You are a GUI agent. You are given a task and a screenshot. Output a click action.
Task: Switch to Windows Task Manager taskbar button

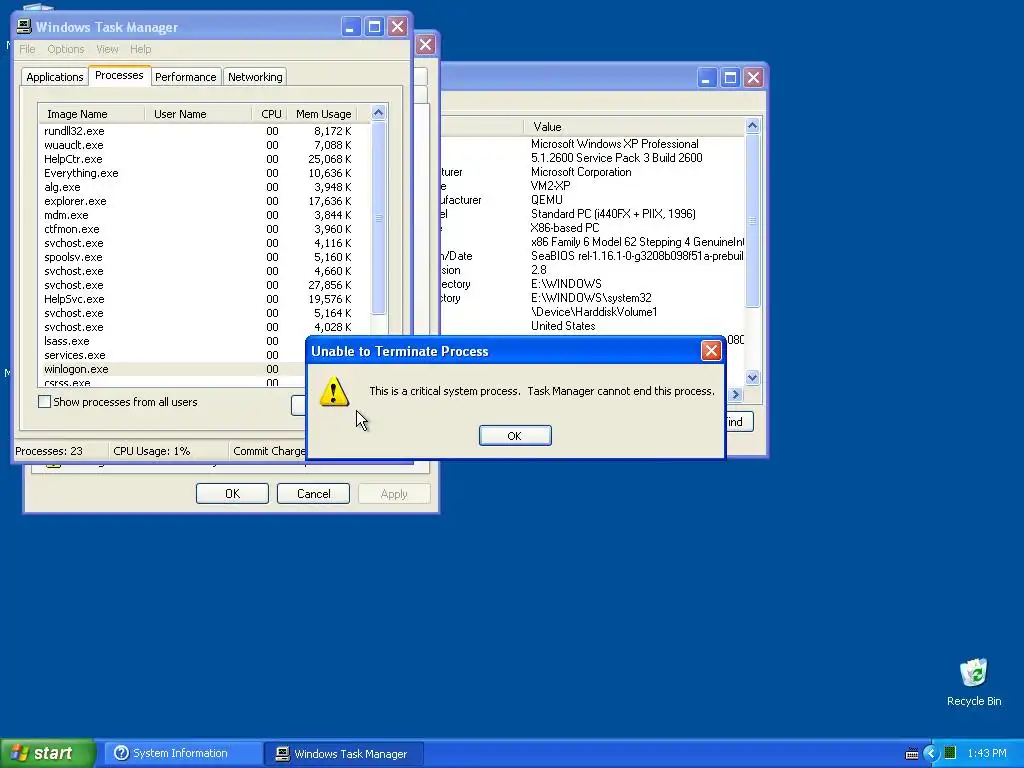coord(344,754)
